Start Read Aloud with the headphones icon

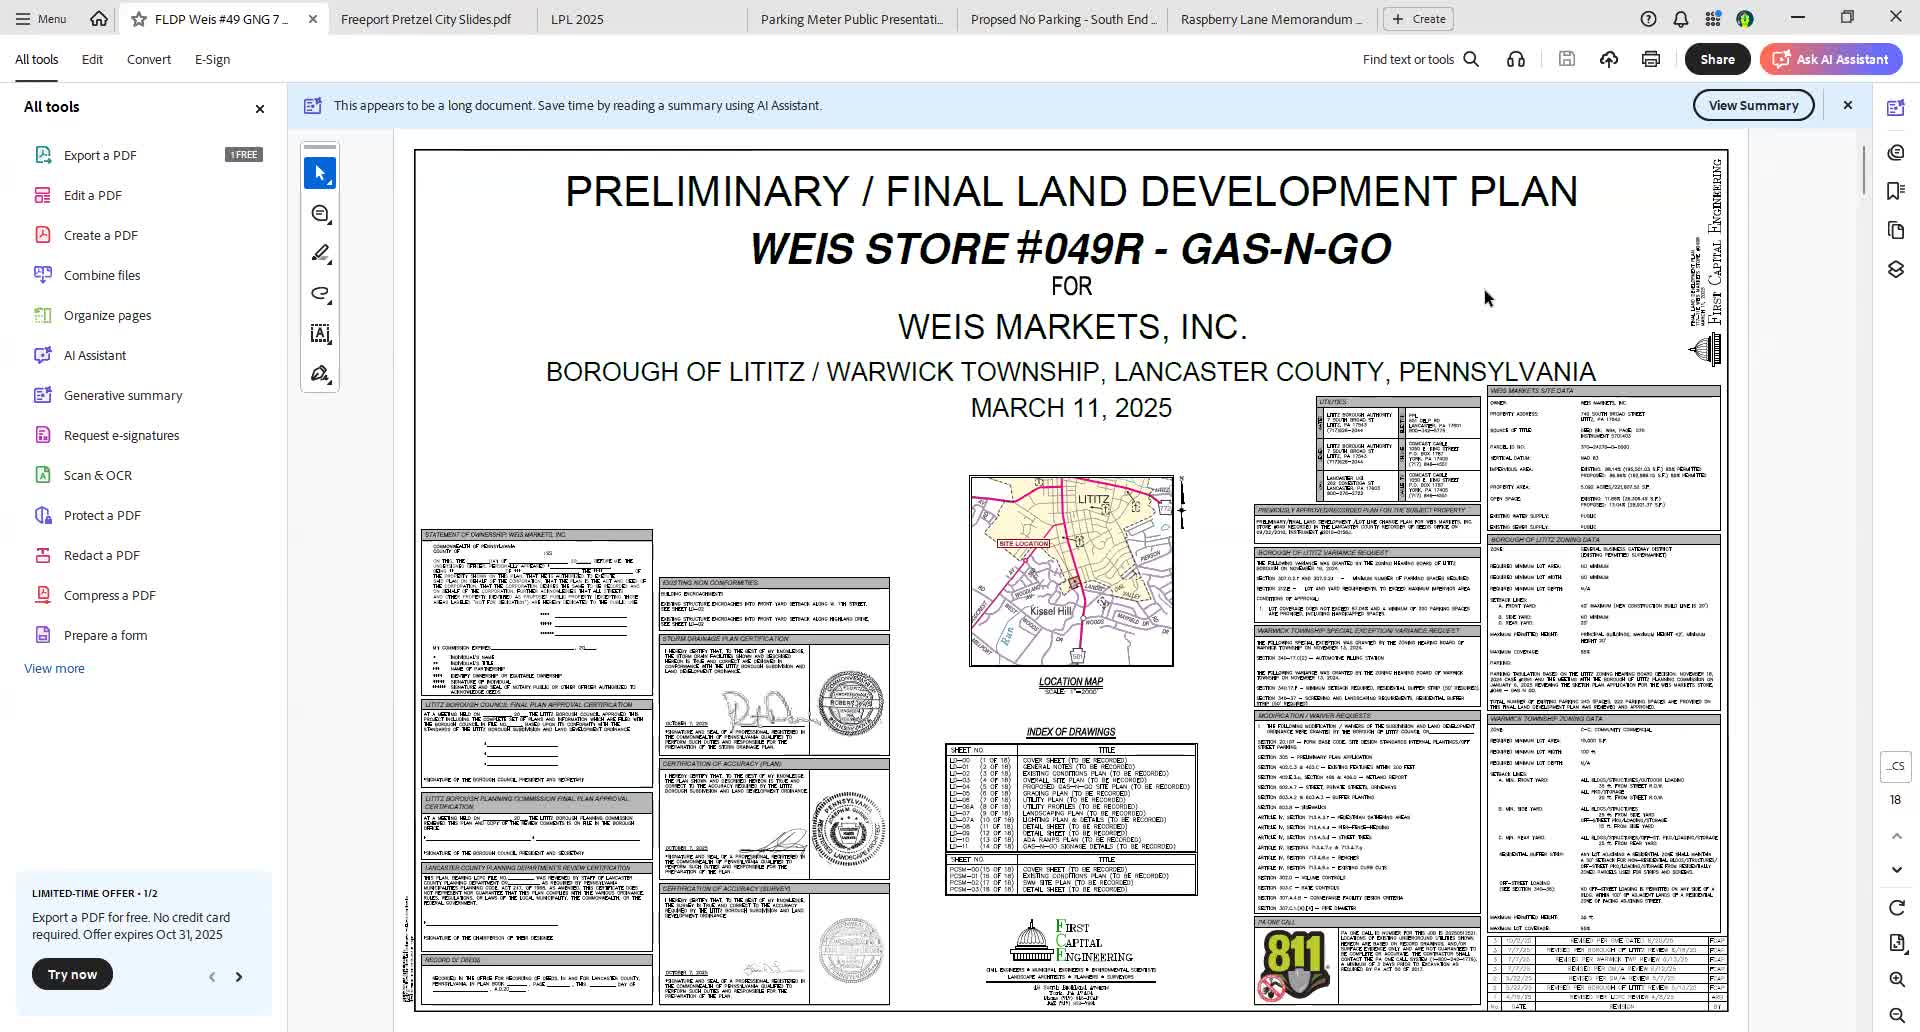pyautogui.click(x=1516, y=59)
